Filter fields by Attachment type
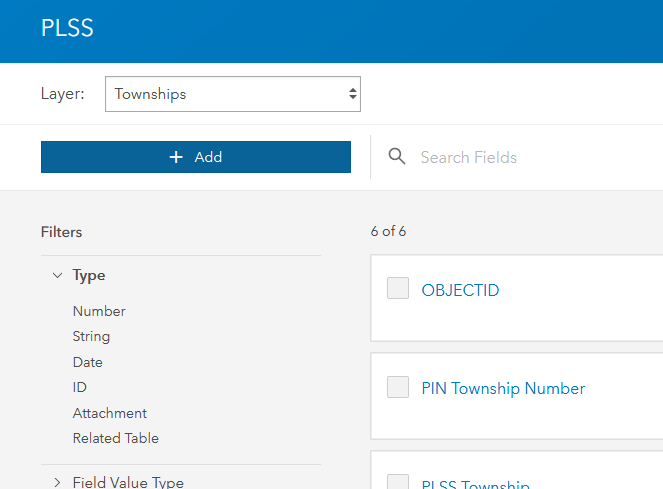This screenshot has width=663, height=489. [110, 413]
